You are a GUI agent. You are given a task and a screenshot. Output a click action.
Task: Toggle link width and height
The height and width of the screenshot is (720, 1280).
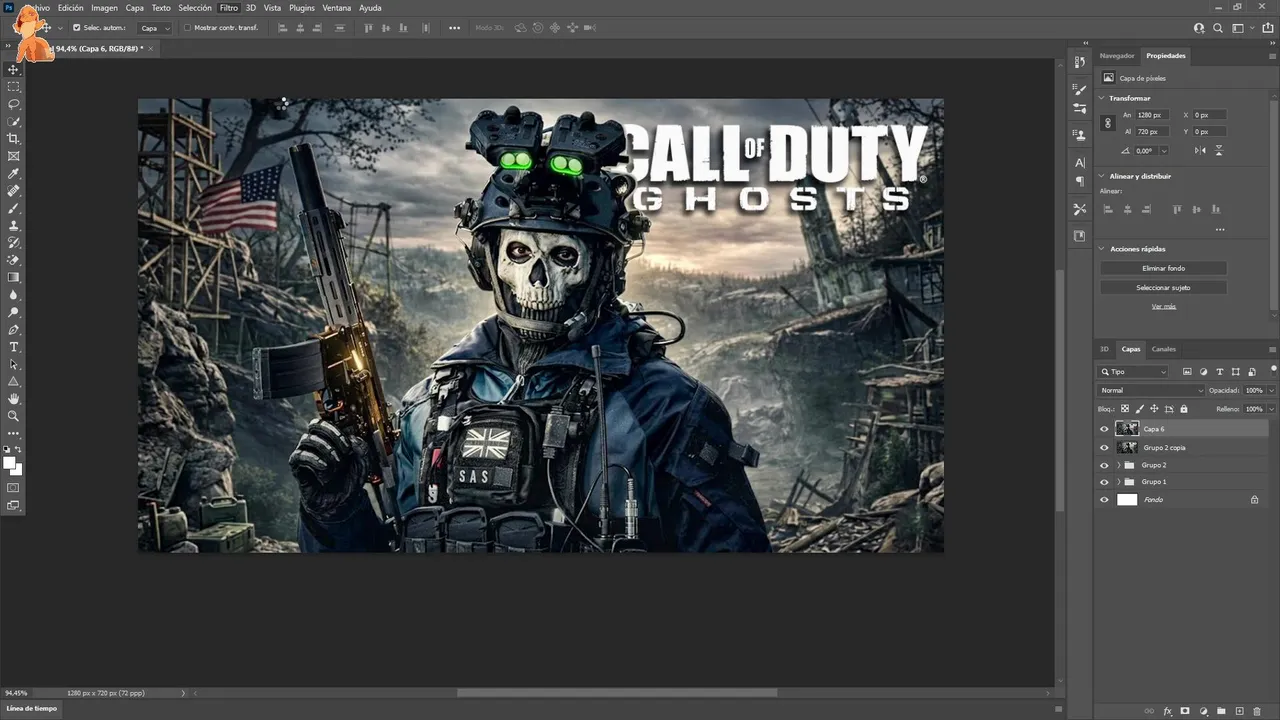pos(1108,123)
